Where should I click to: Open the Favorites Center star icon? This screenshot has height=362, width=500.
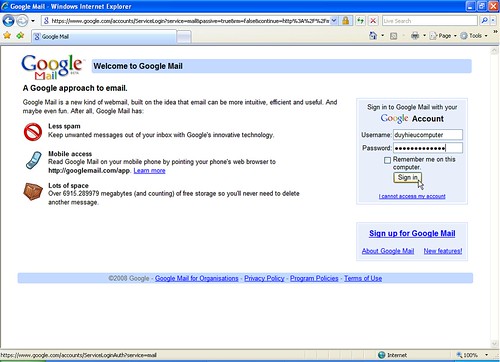pyautogui.click(x=7, y=35)
